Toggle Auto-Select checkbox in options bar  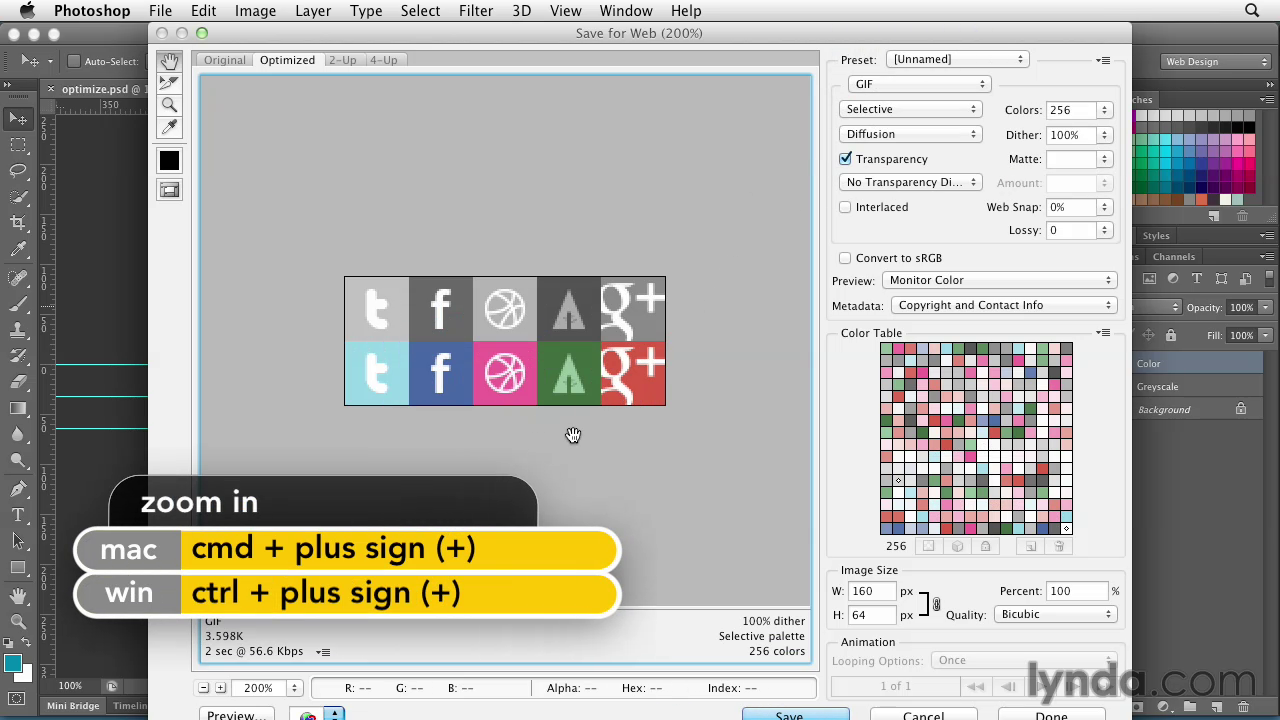point(74,61)
